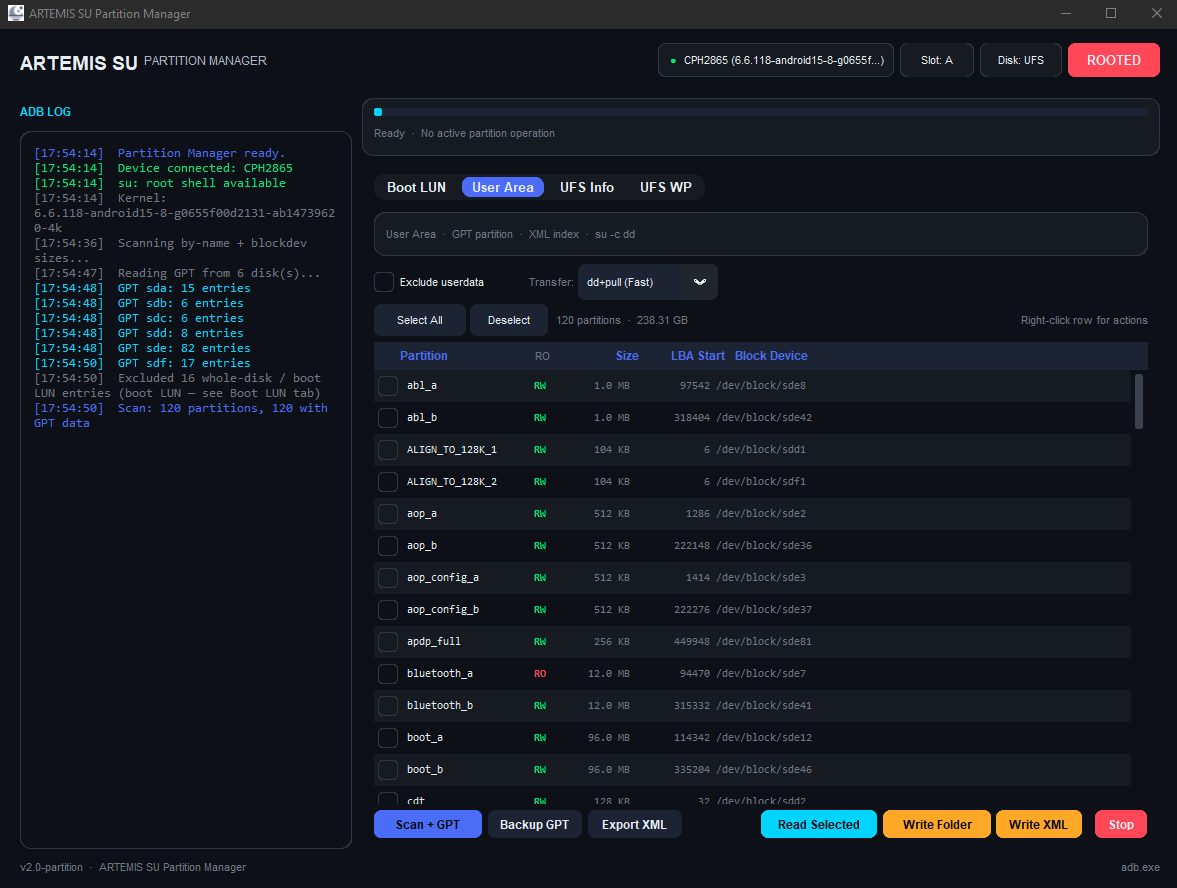Image resolution: width=1177 pixels, height=888 pixels.
Task: Check the aop_config_a checkbox
Action: pos(388,578)
